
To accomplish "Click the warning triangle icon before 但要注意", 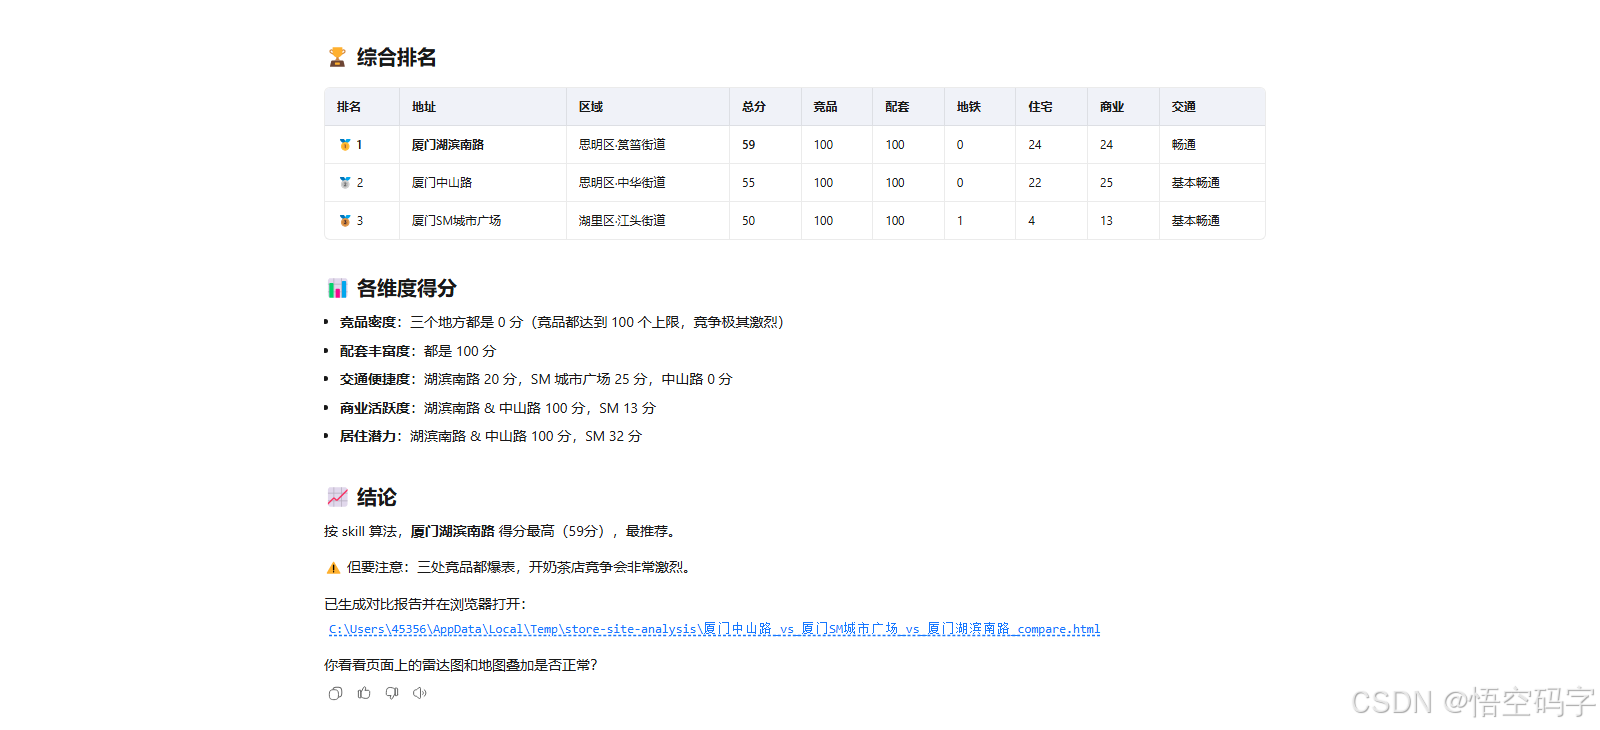I will click(x=333, y=568).
